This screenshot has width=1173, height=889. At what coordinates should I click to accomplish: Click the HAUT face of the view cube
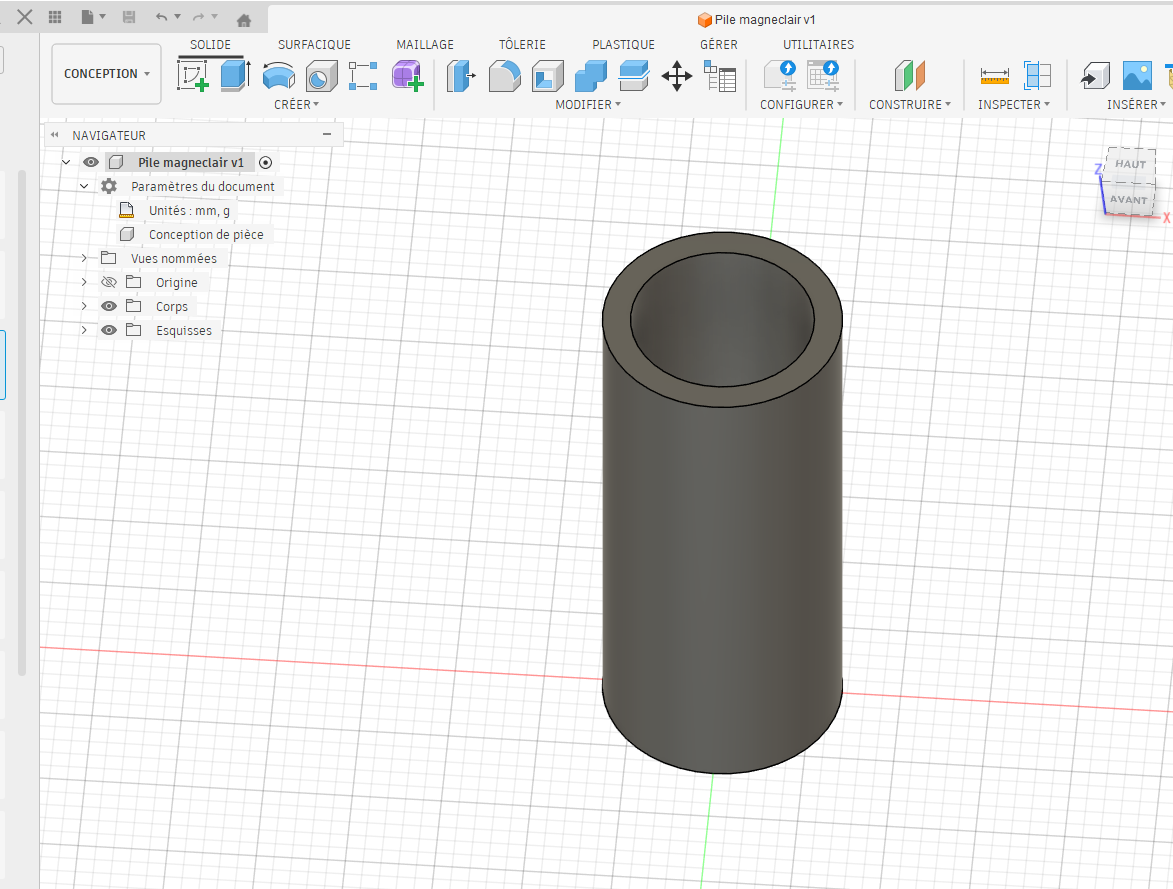(x=1130, y=164)
